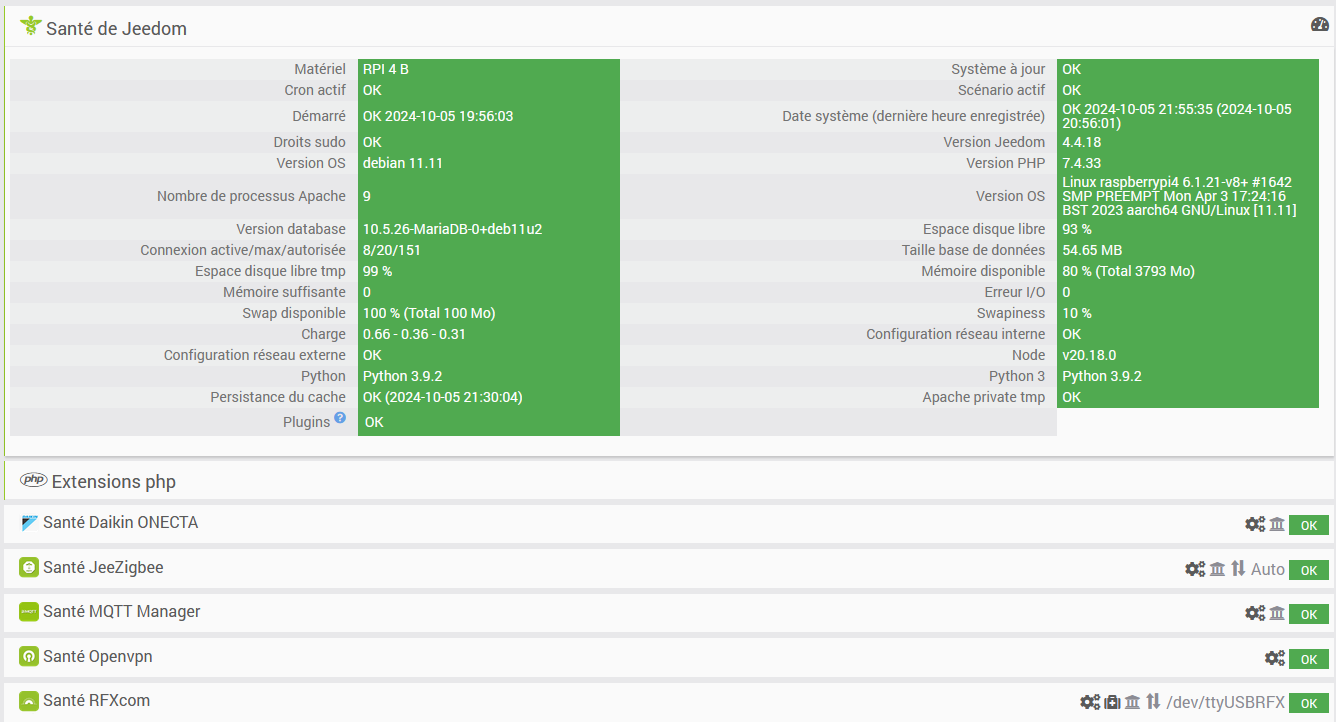The width and height of the screenshot is (1336, 722).
Task: Click the Plugins help question mark
Action: tap(340, 418)
